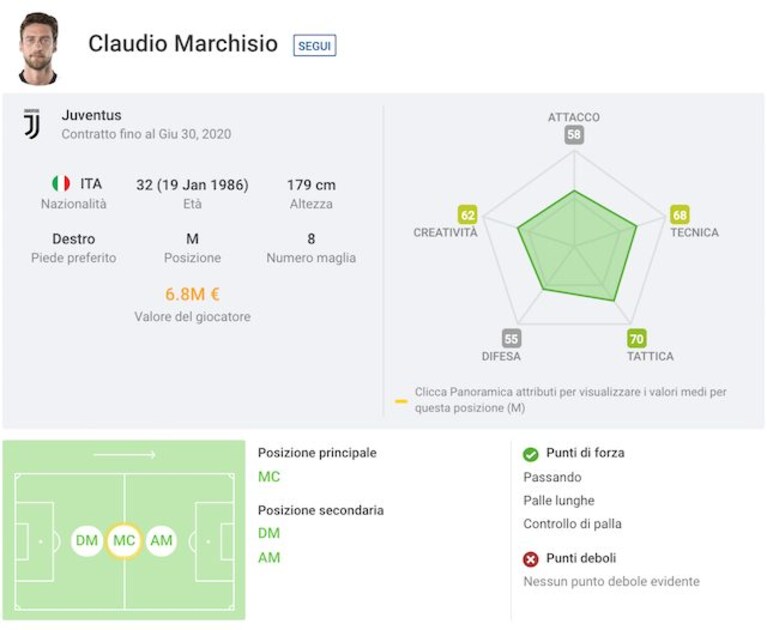The height and width of the screenshot is (630, 767).
Task: Click the Difesa 55 rating badge
Action: tap(511, 338)
